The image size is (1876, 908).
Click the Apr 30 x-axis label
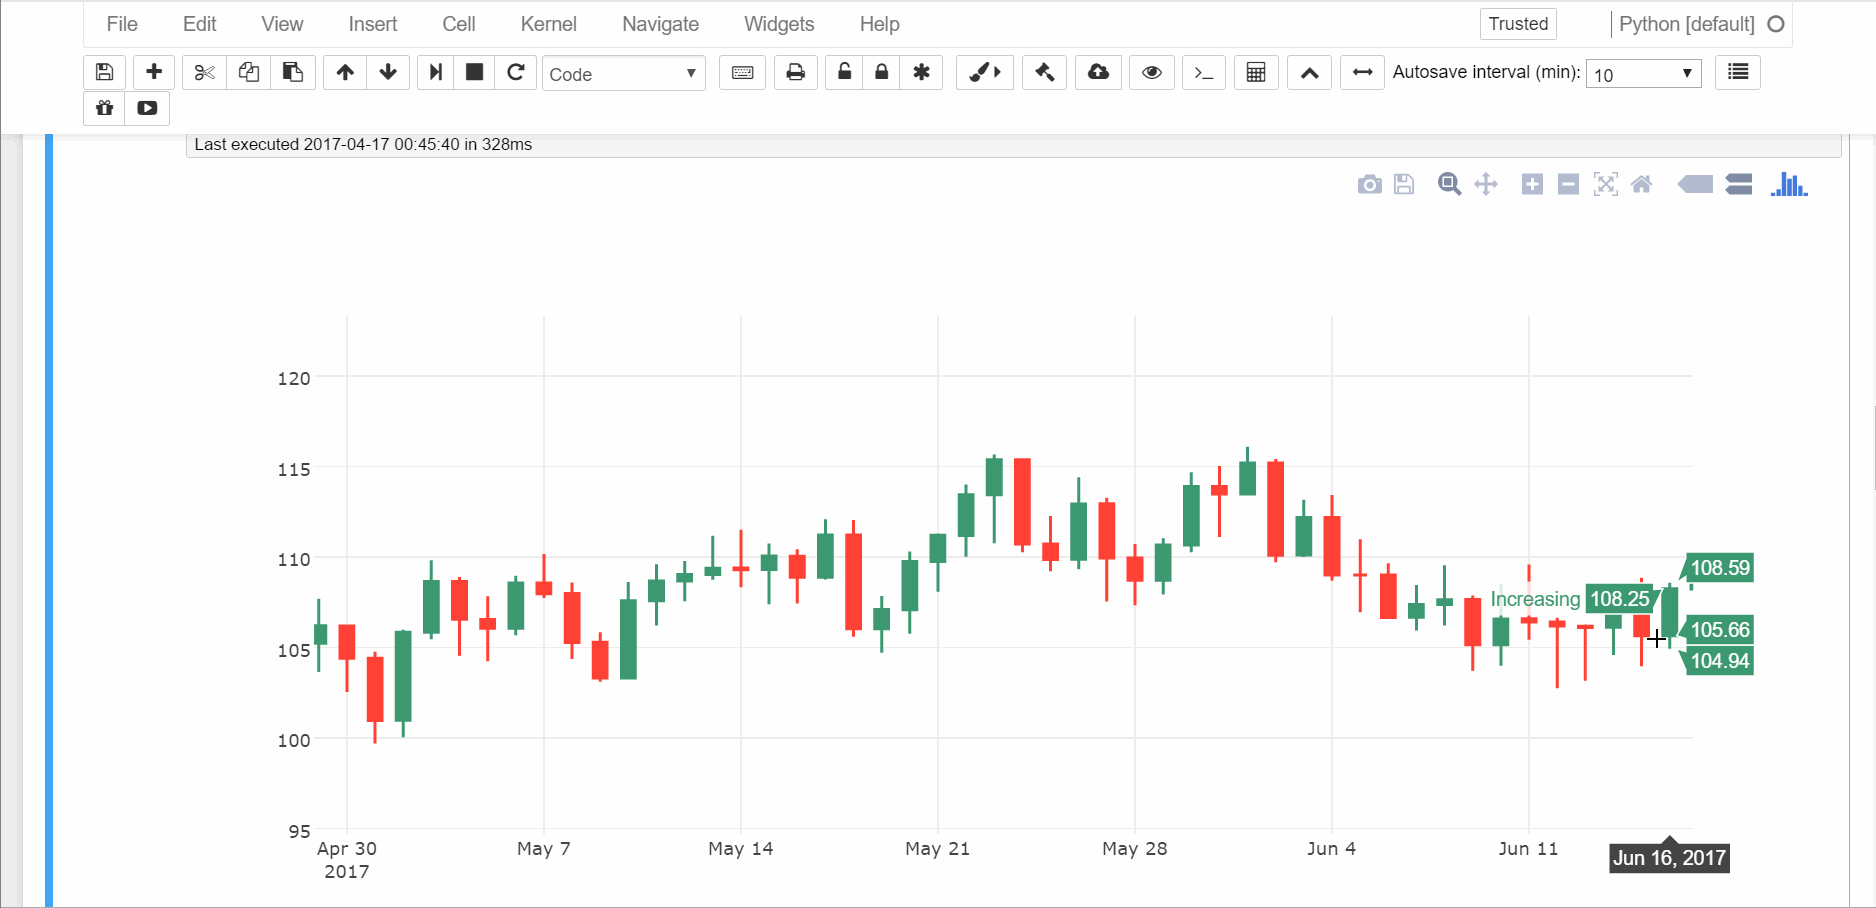pyautogui.click(x=347, y=849)
